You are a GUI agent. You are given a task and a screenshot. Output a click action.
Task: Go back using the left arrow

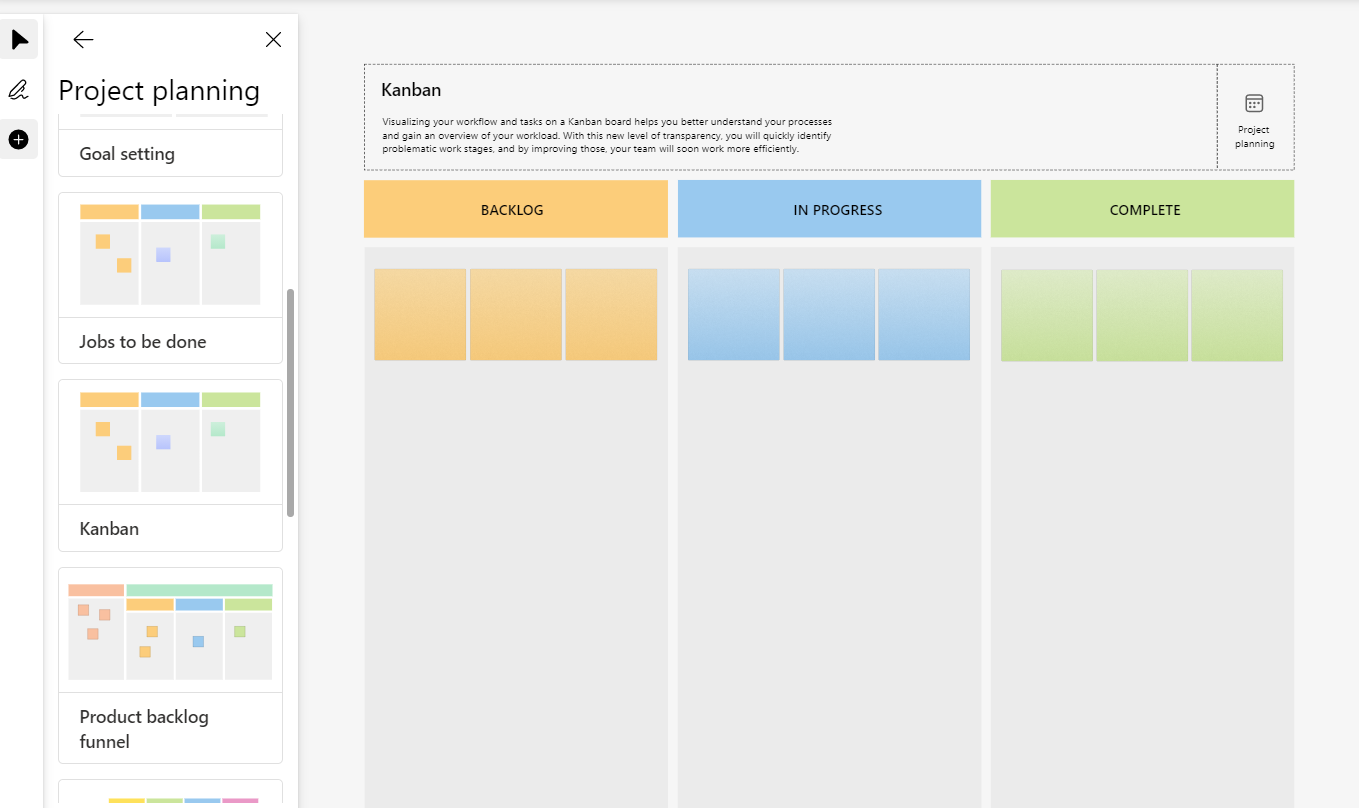point(83,40)
